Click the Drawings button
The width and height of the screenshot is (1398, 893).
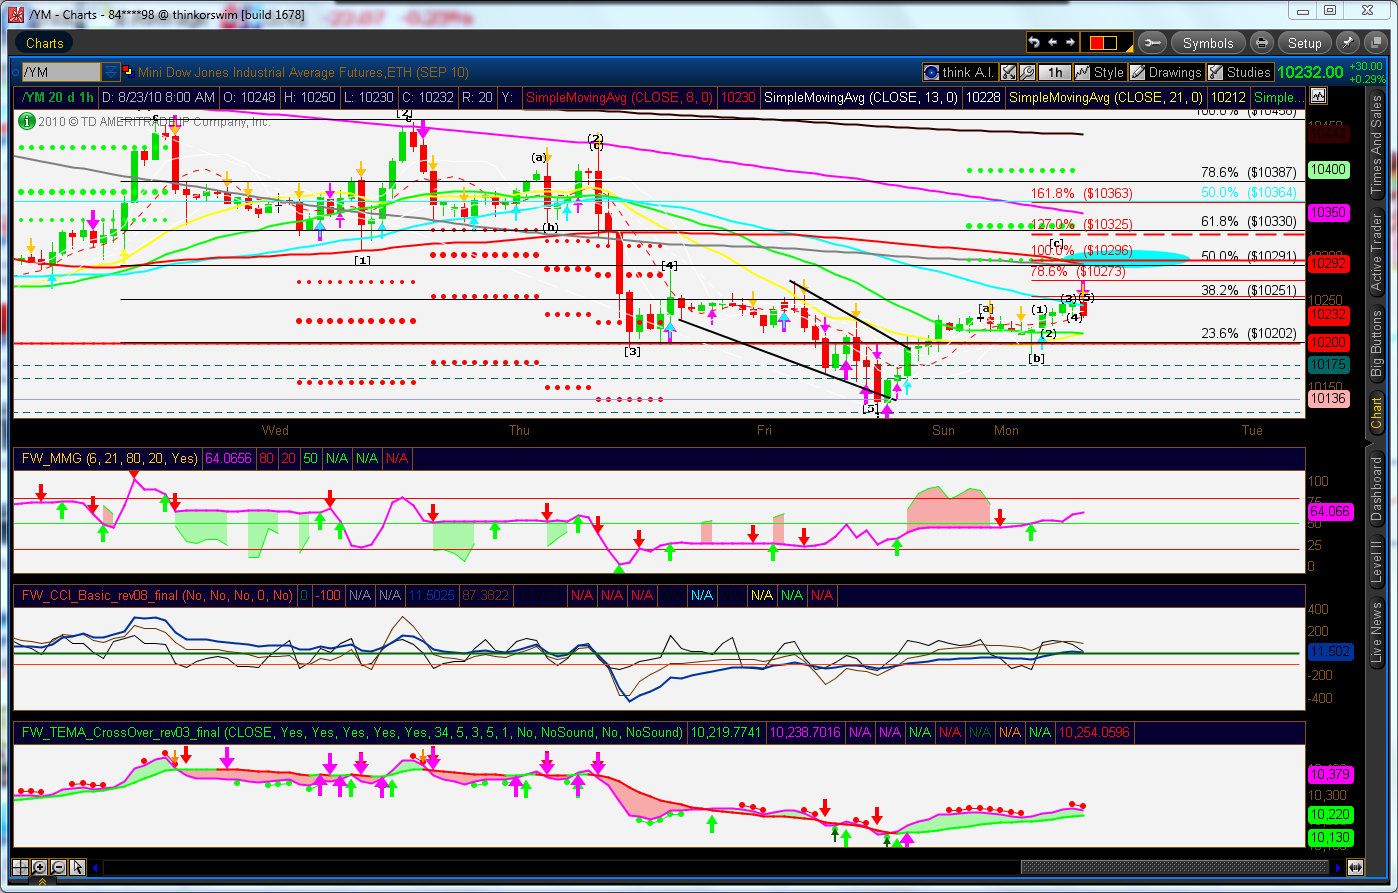point(1166,72)
